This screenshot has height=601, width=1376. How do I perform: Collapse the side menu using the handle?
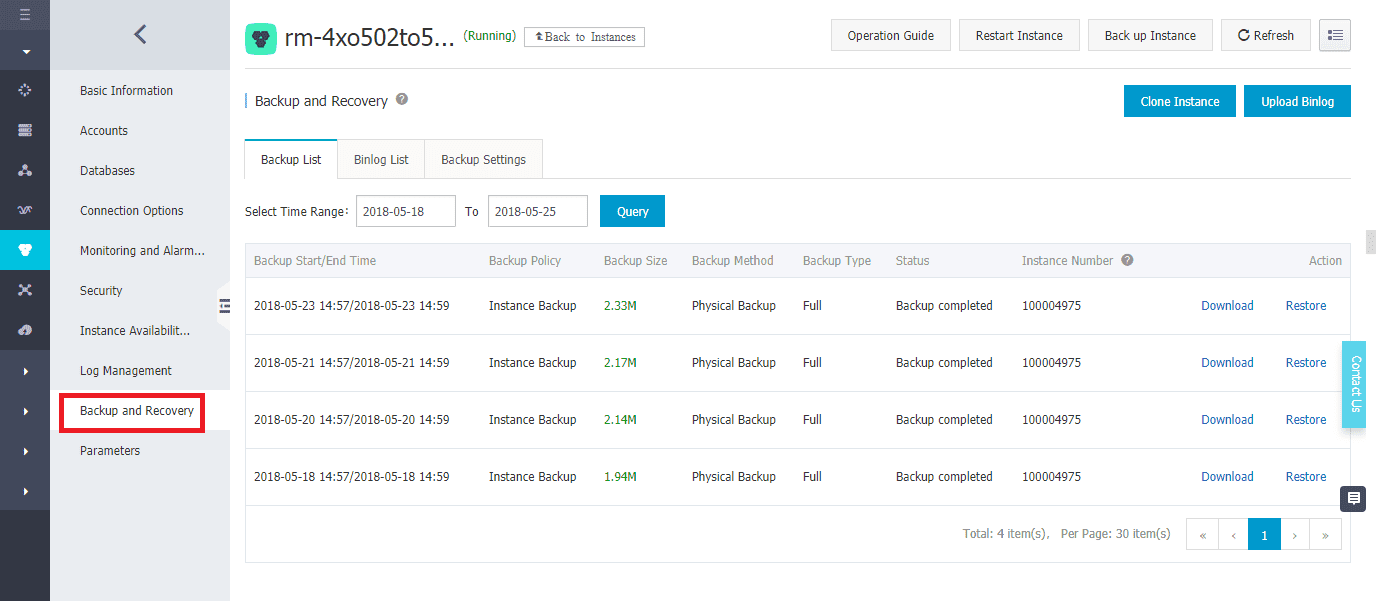tap(224, 305)
